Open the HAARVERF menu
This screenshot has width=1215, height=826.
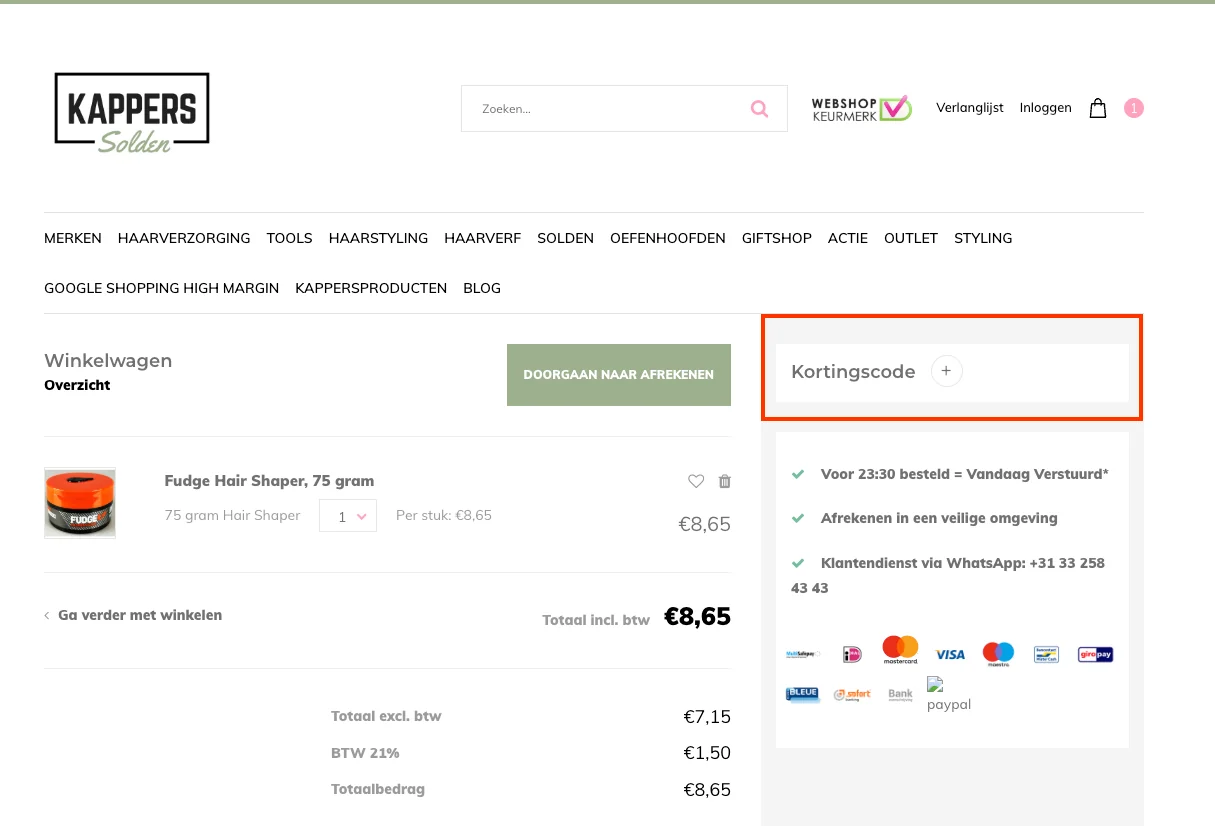483,238
